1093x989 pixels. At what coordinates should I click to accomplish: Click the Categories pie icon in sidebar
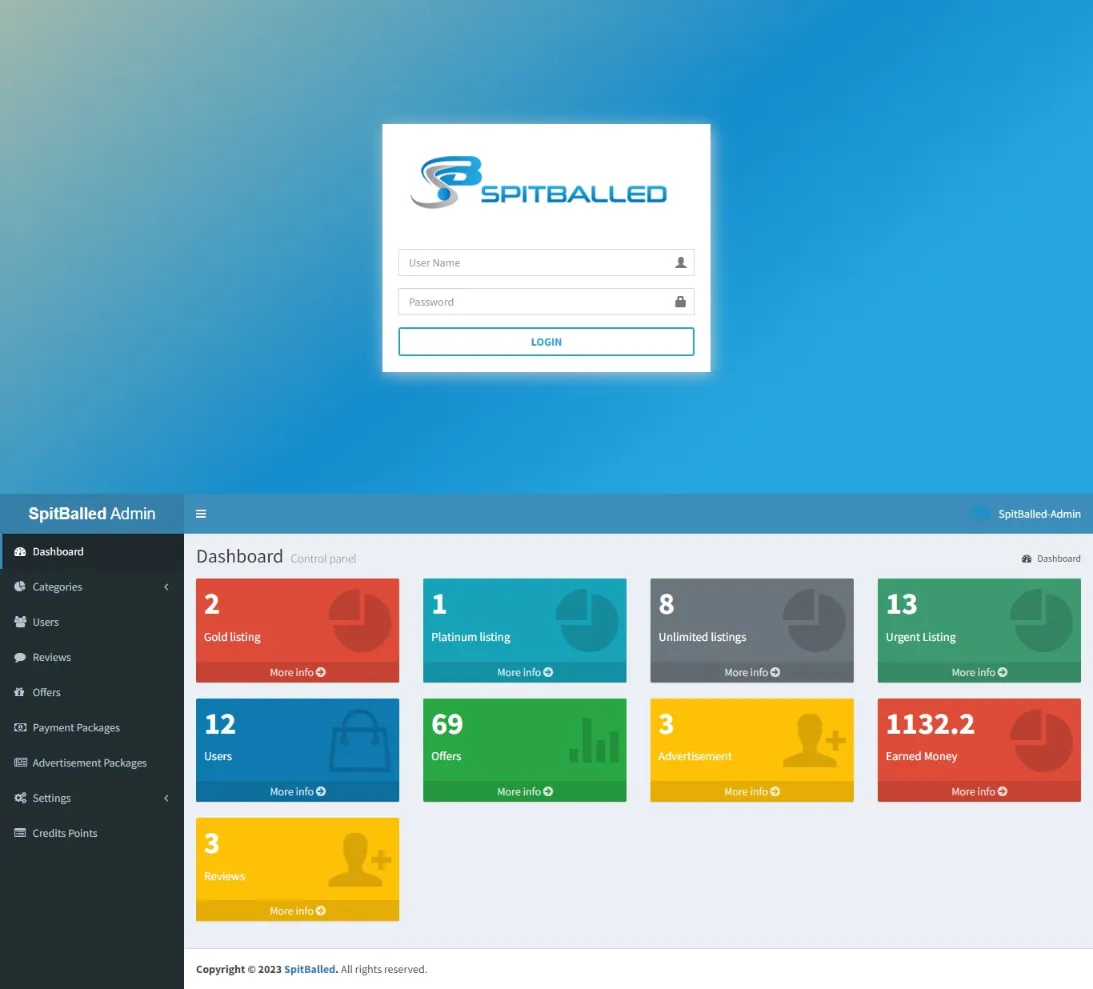coord(20,587)
